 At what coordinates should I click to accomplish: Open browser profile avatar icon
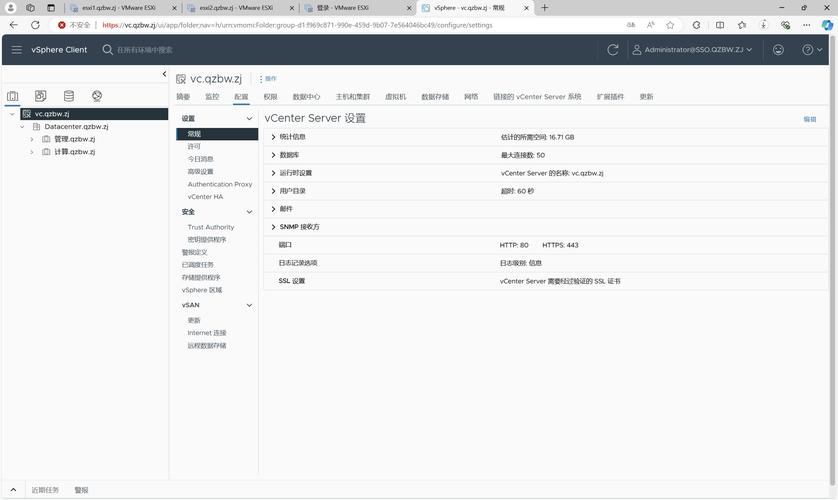(x=11, y=8)
